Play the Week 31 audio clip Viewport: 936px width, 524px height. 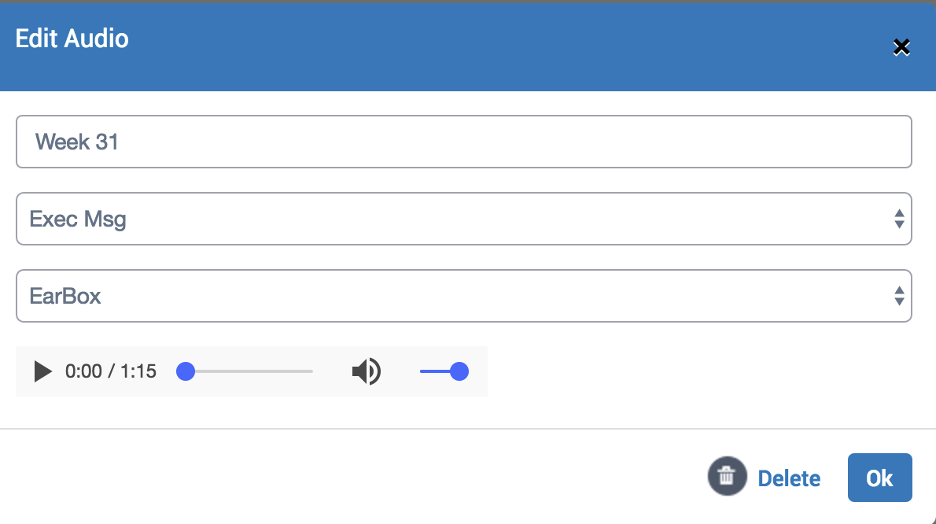42,371
